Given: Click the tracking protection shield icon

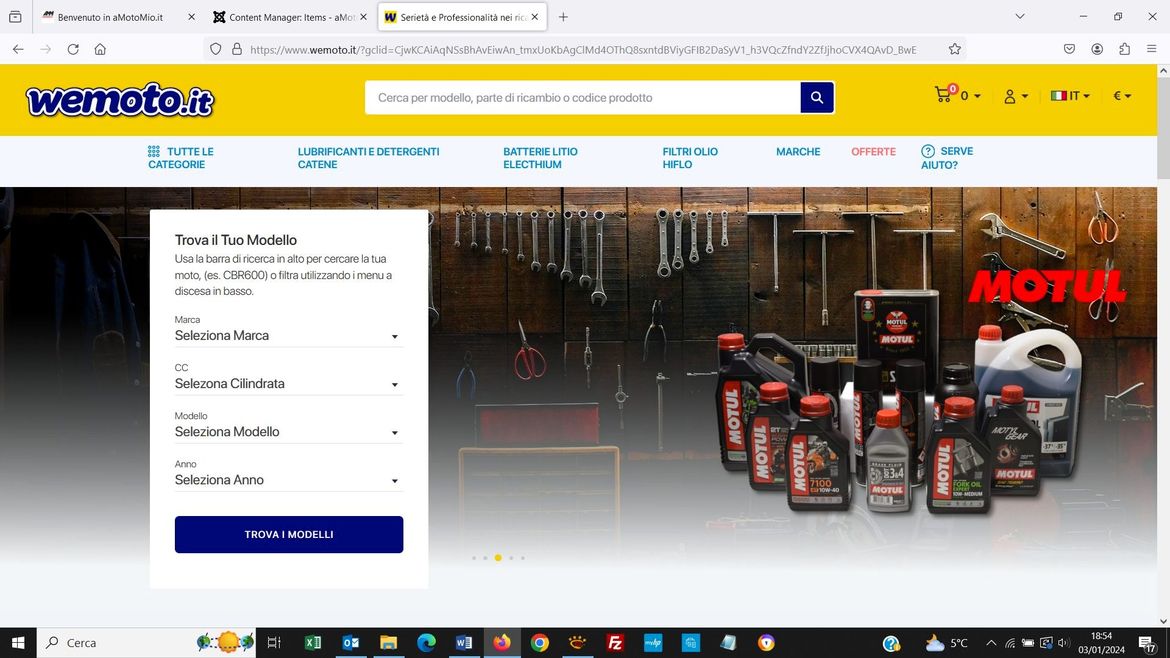Looking at the screenshot, I should point(216,49).
